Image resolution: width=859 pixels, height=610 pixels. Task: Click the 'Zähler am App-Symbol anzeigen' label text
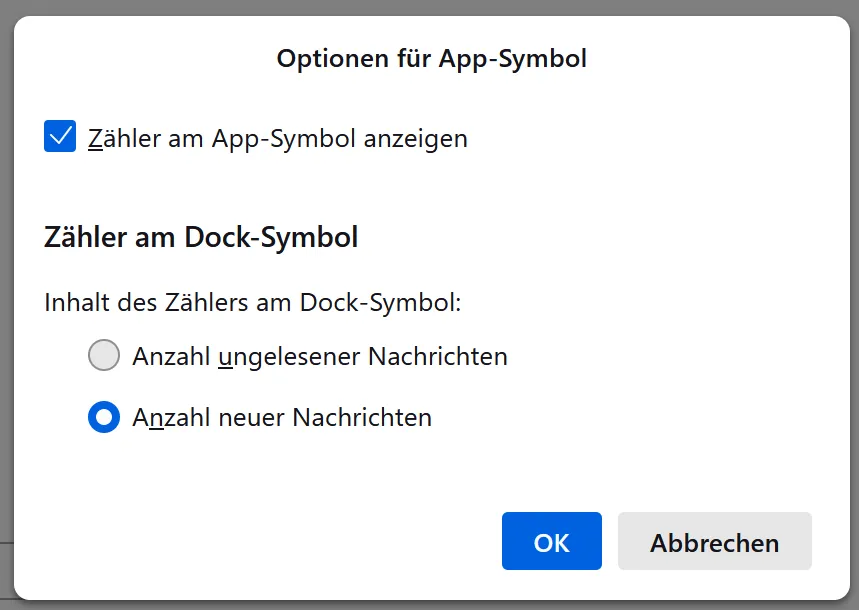278,138
